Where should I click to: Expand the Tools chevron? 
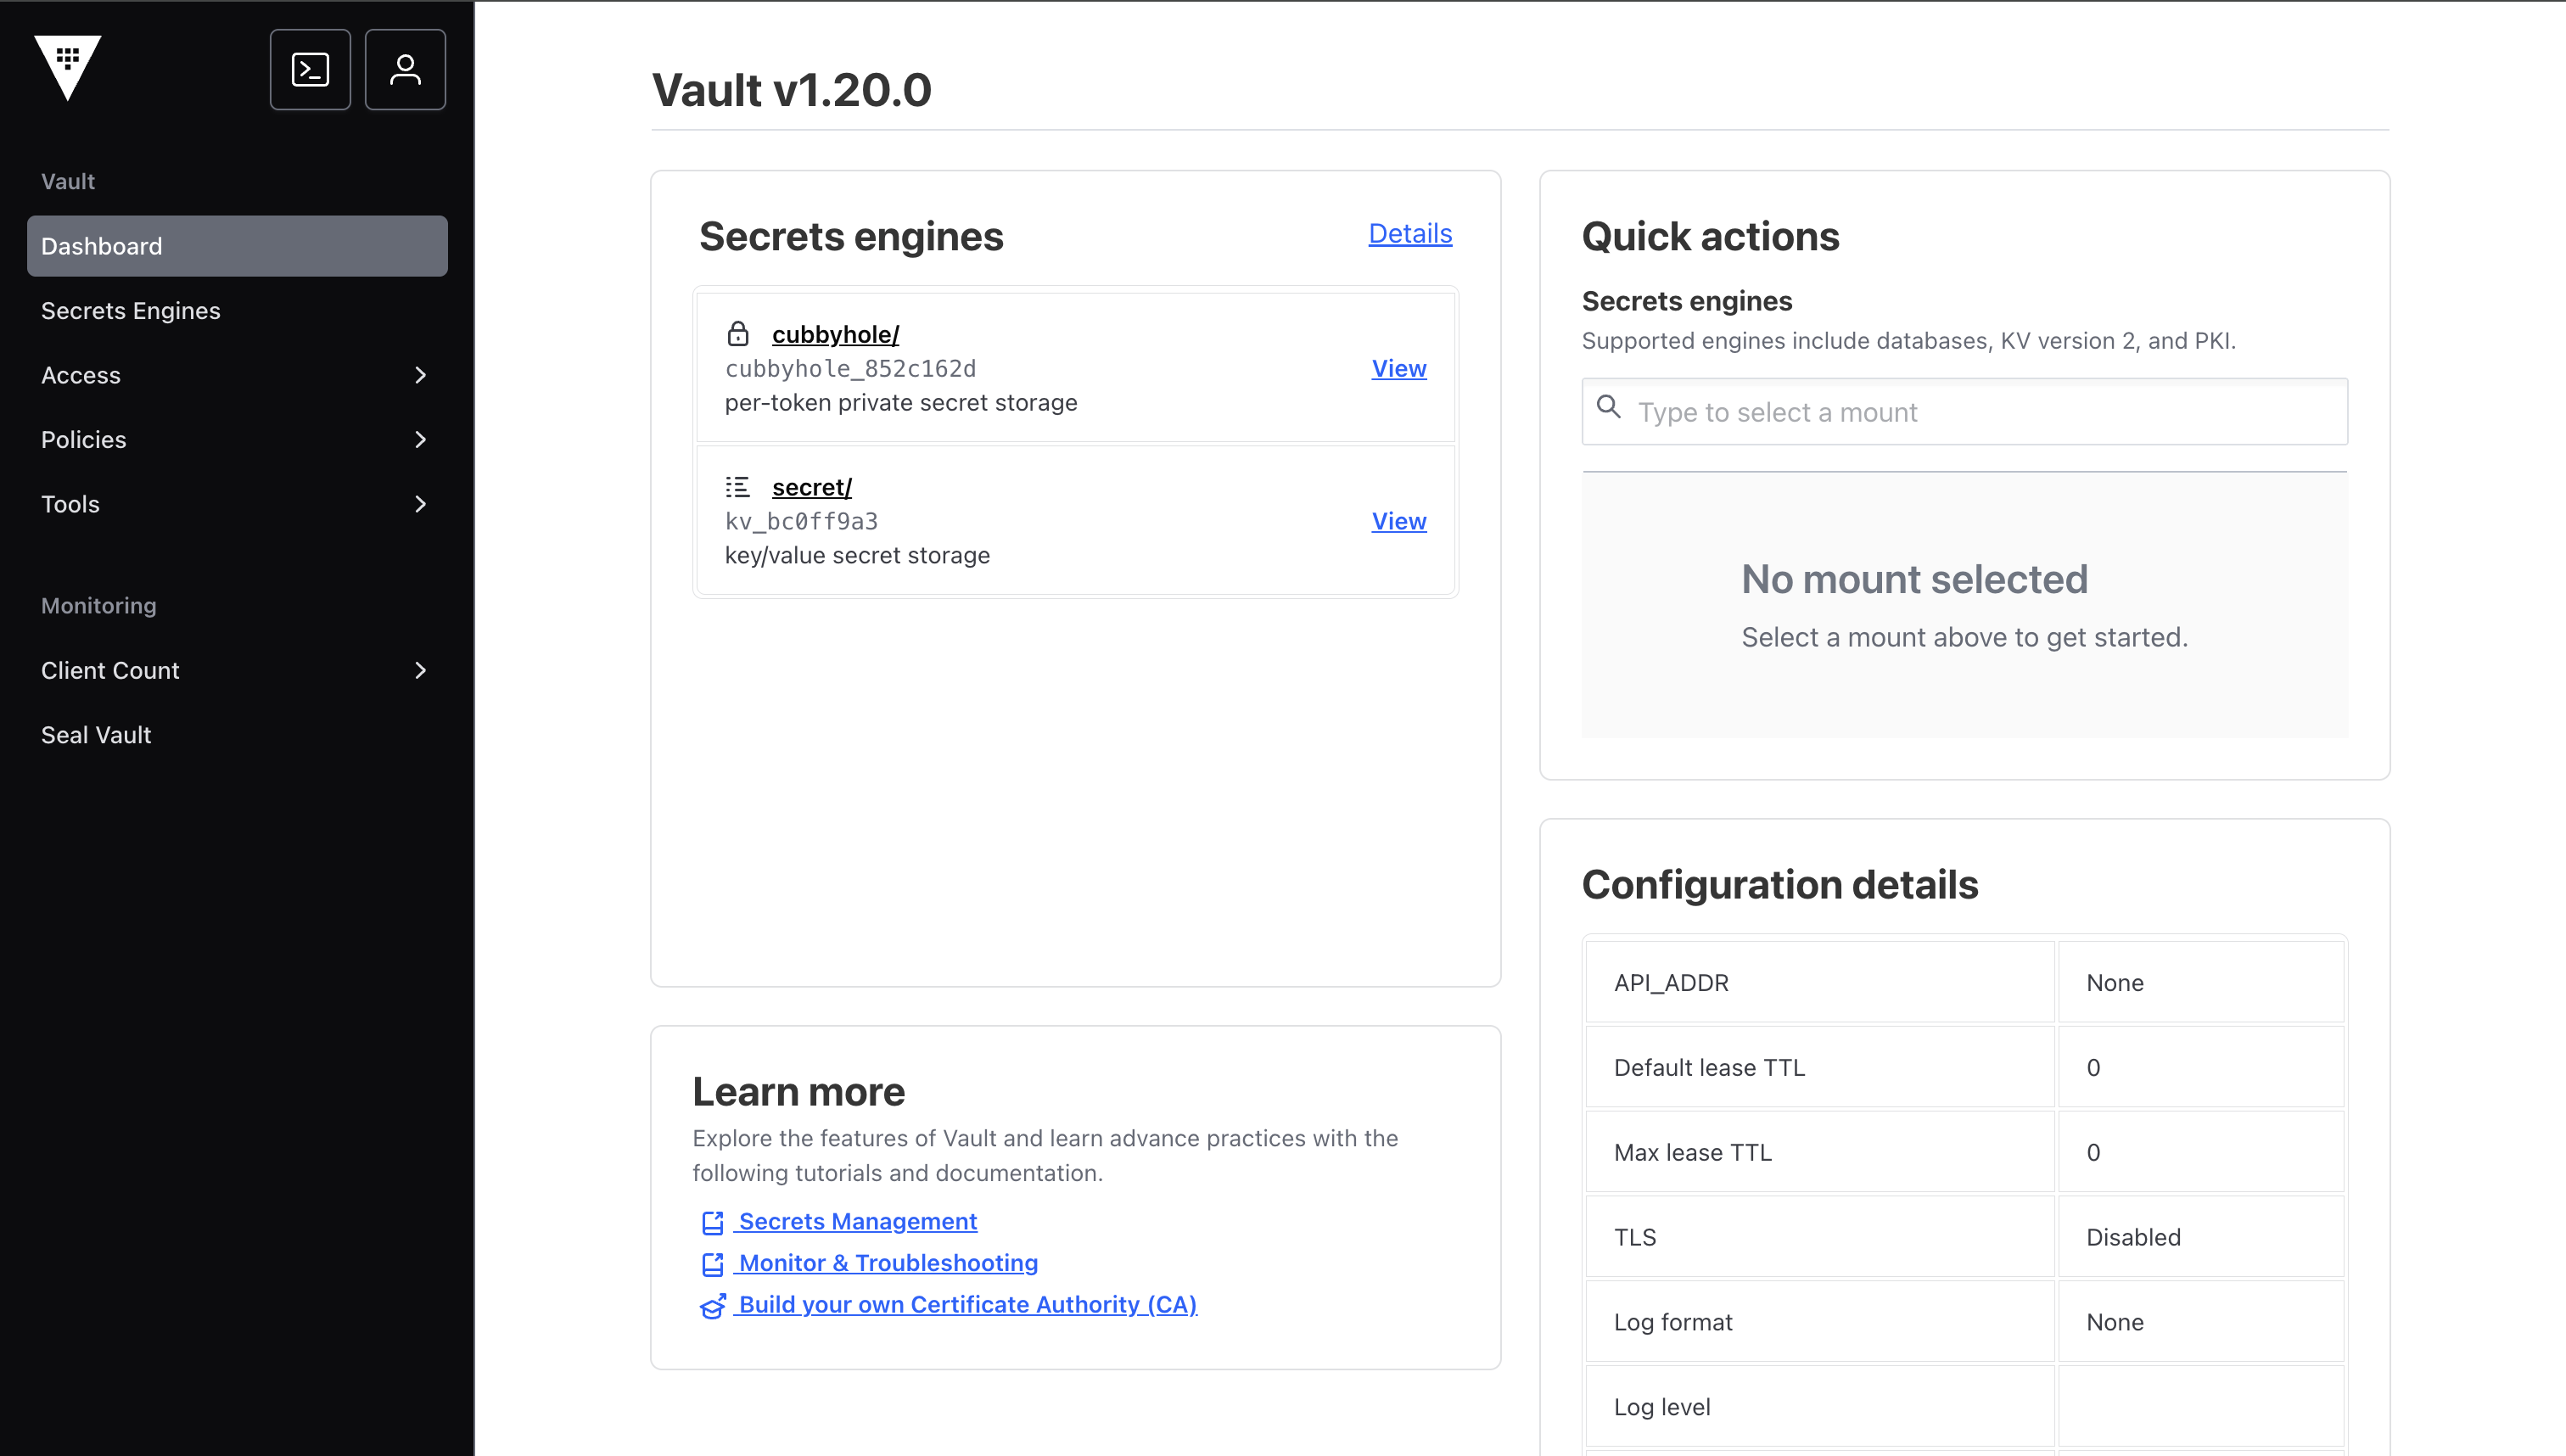[x=420, y=504]
